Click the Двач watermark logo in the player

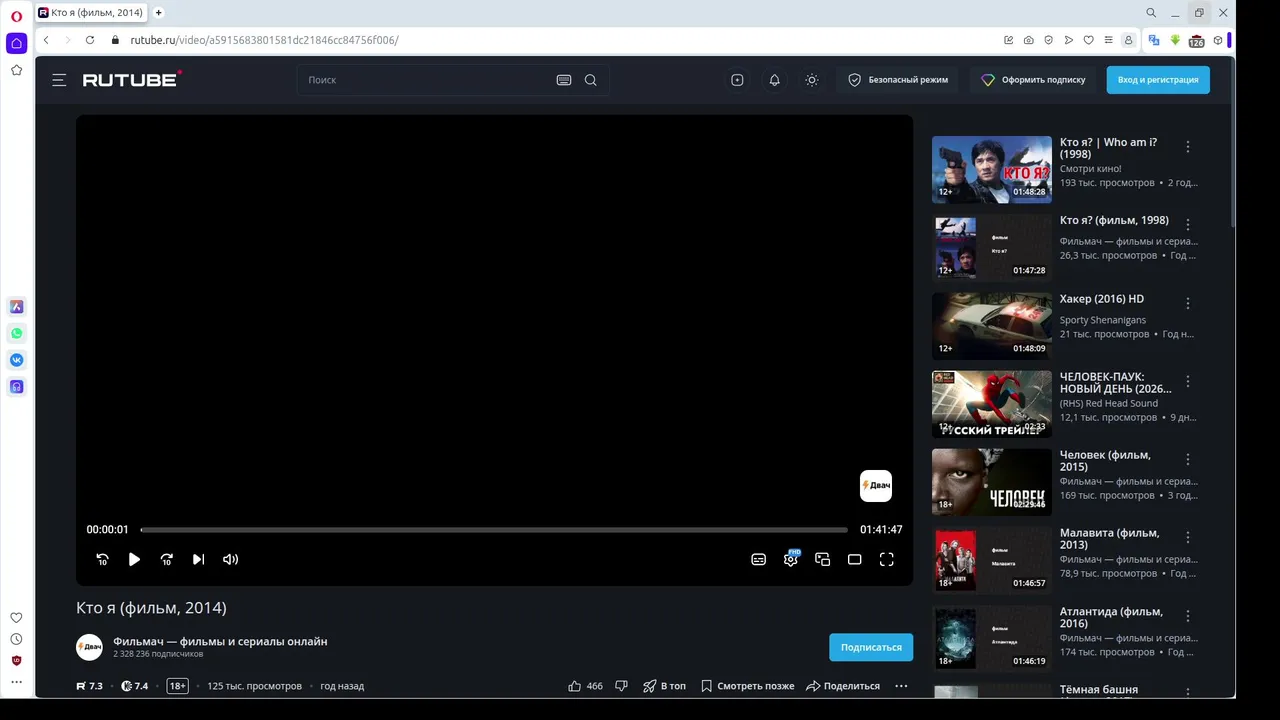coord(876,485)
